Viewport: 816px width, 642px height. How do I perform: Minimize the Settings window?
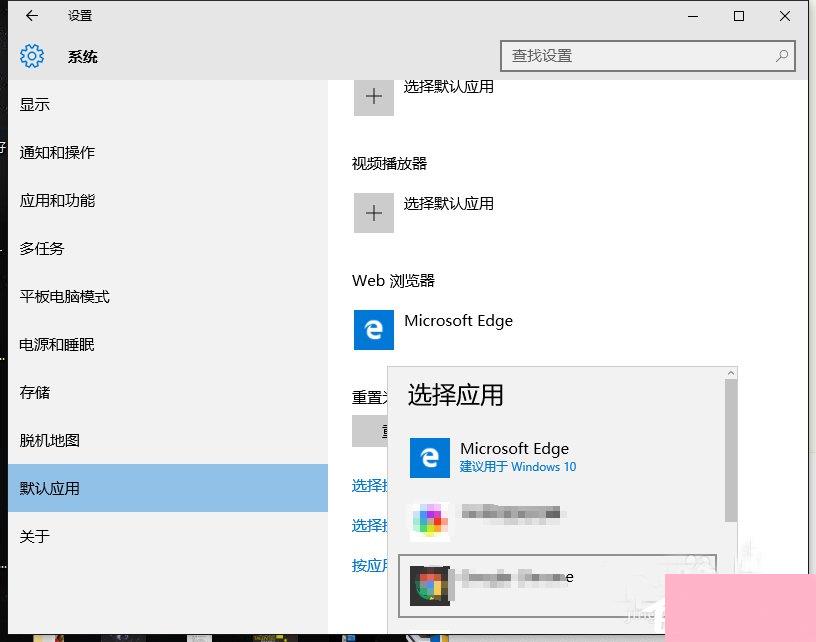pyautogui.click(x=693, y=16)
